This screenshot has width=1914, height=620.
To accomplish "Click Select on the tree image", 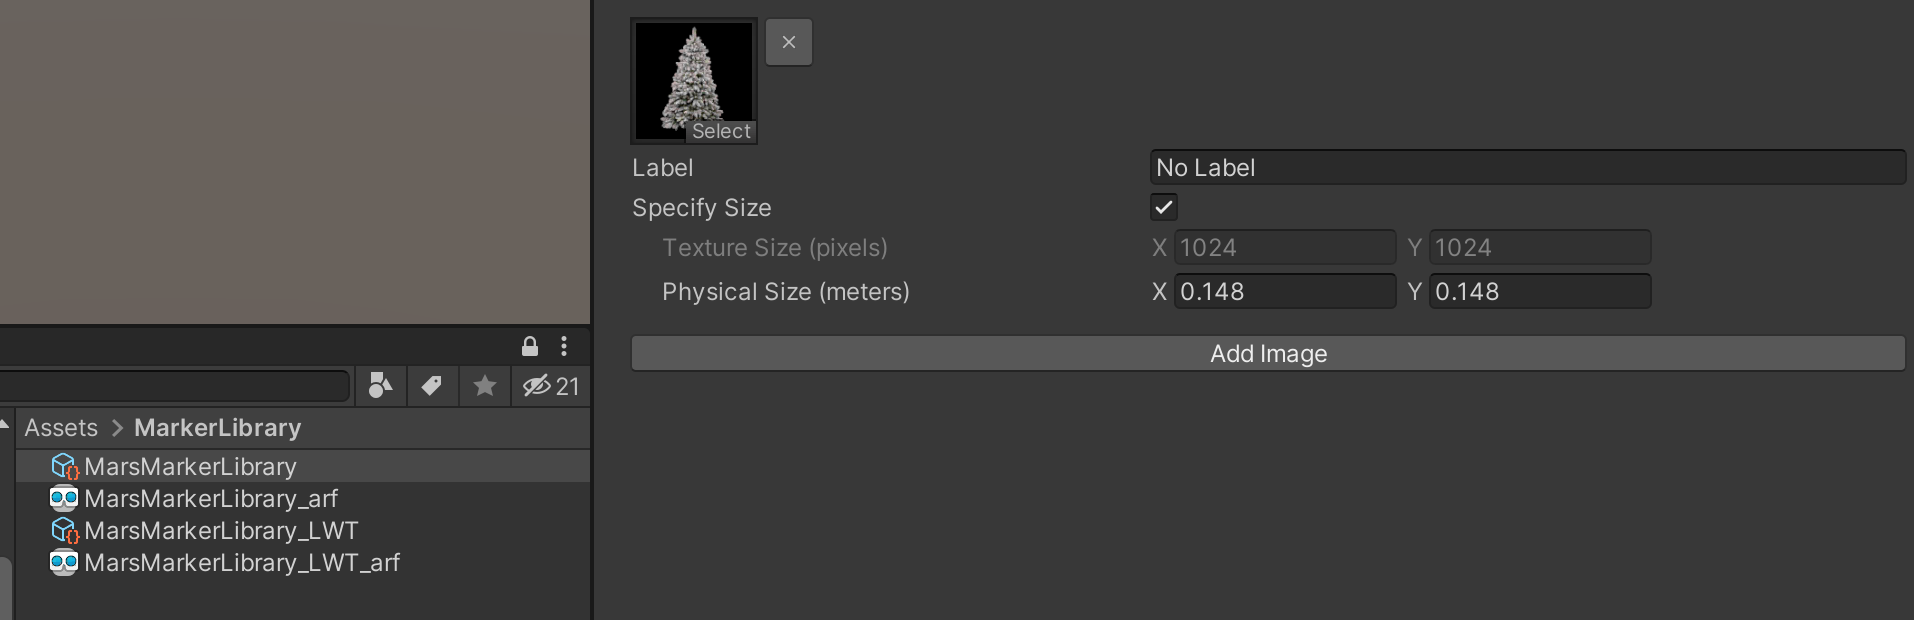I will (x=720, y=131).
